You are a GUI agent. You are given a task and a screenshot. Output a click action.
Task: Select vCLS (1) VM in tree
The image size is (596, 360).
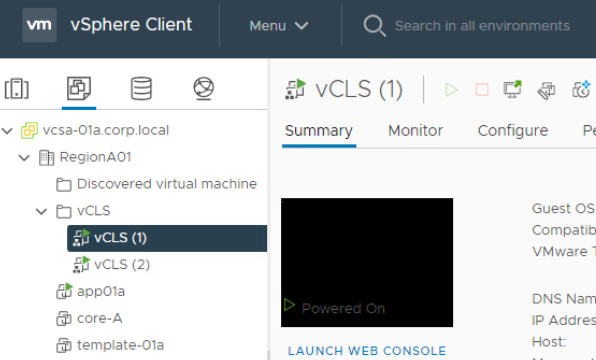167,238
